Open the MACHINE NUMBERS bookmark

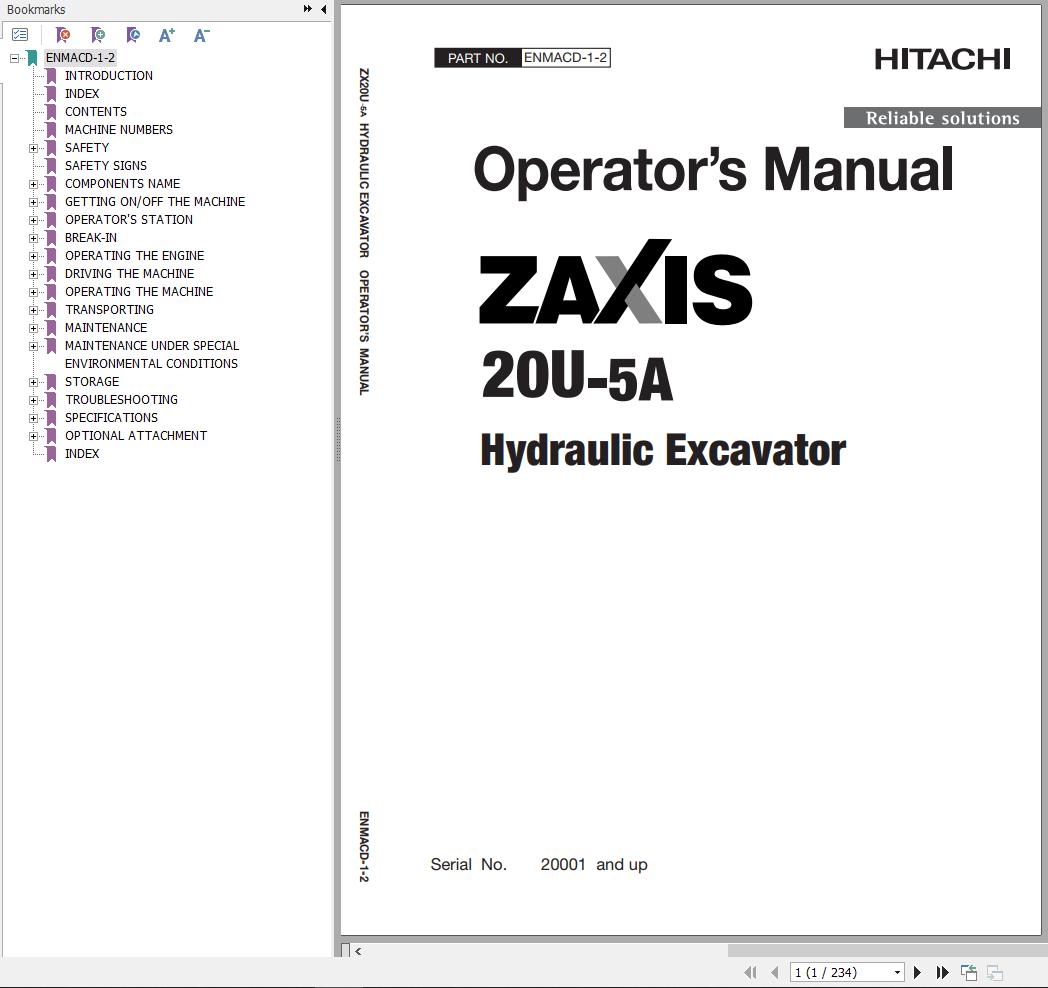118,130
